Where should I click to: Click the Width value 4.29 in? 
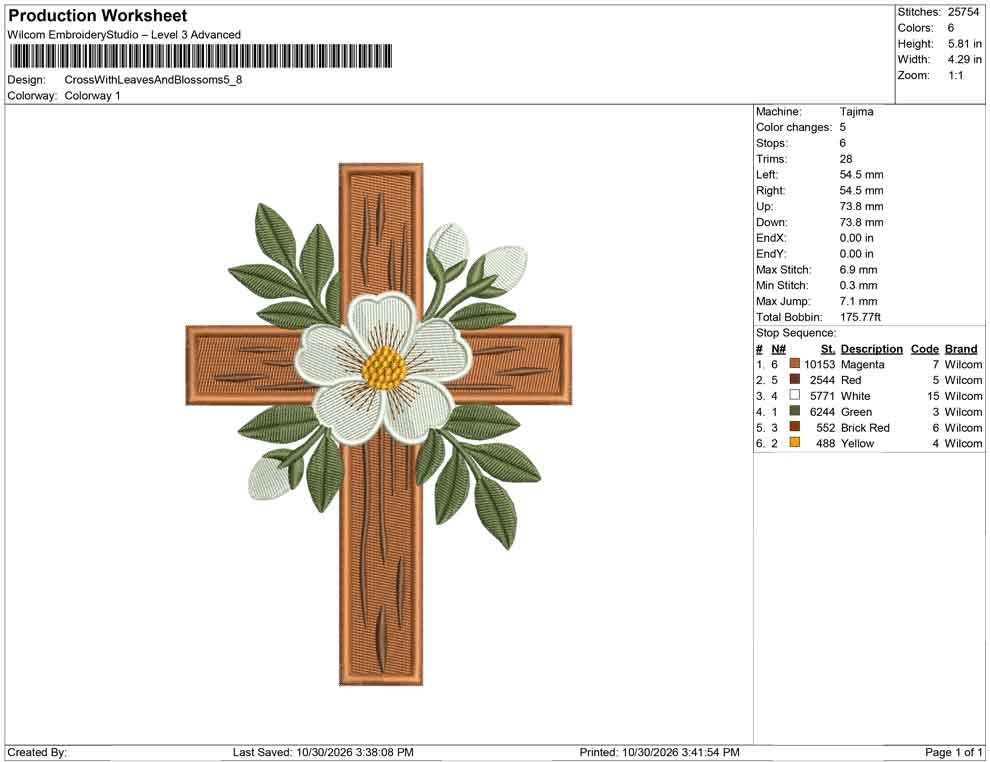965,59
